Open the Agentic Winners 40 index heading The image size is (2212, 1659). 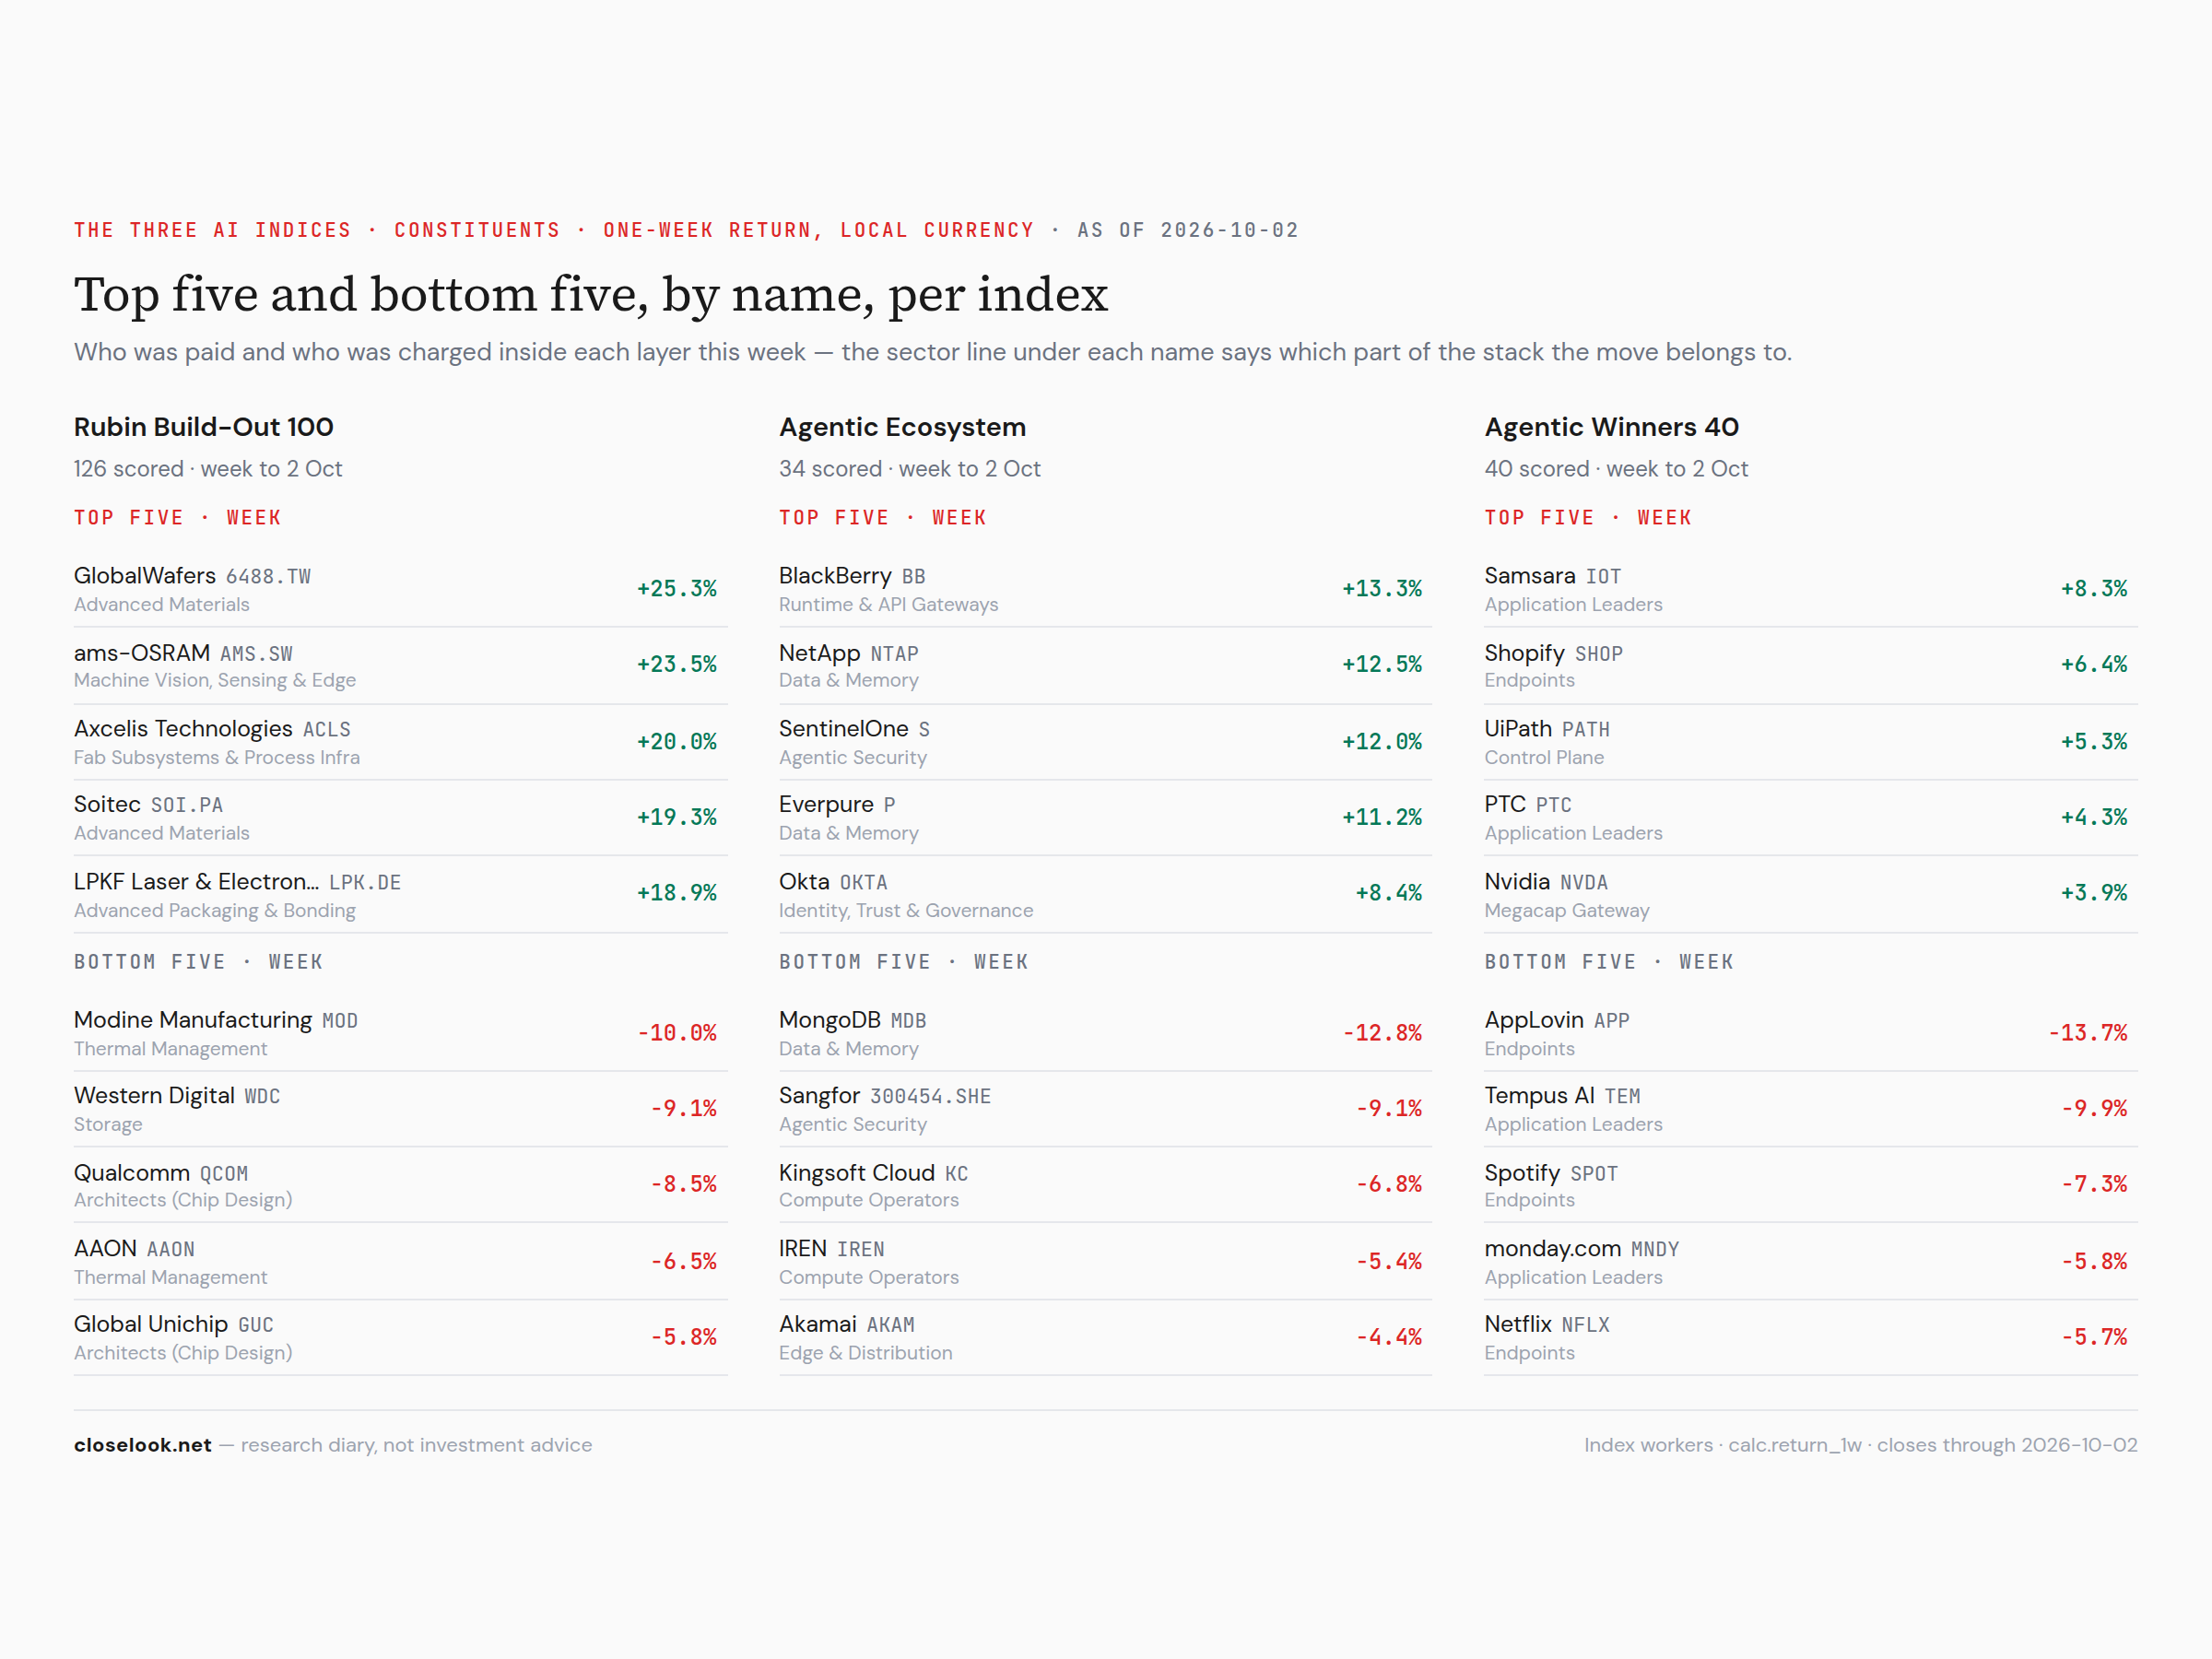tap(1611, 427)
